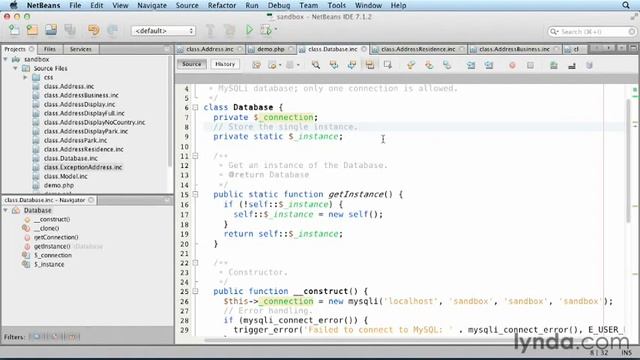Open the Refactor menu
This screenshot has height=360, width=640.
click(222, 5)
